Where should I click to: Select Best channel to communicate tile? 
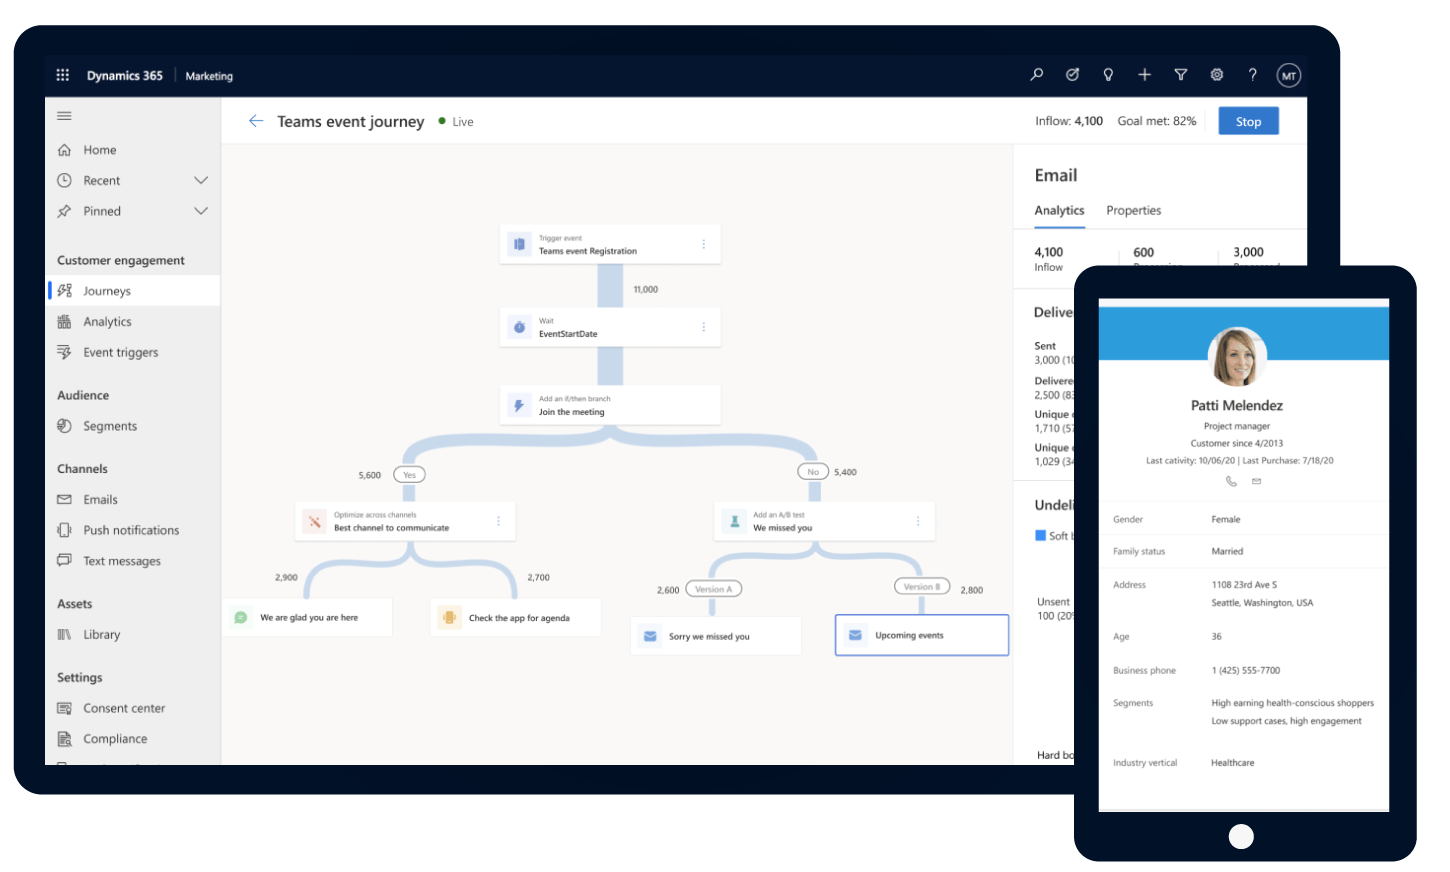[405, 521]
